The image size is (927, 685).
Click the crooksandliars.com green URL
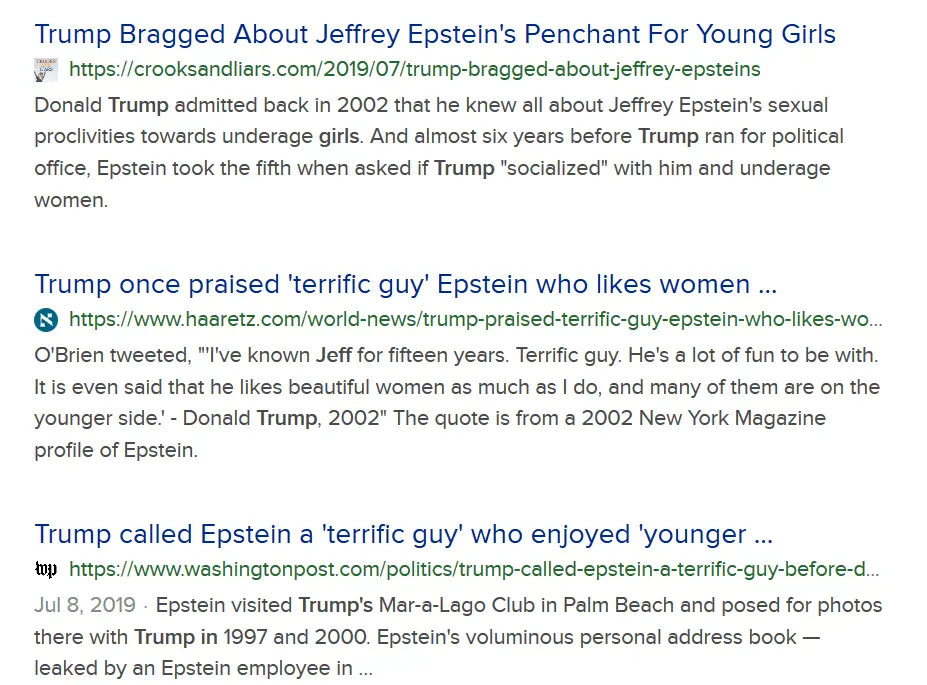click(414, 70)
